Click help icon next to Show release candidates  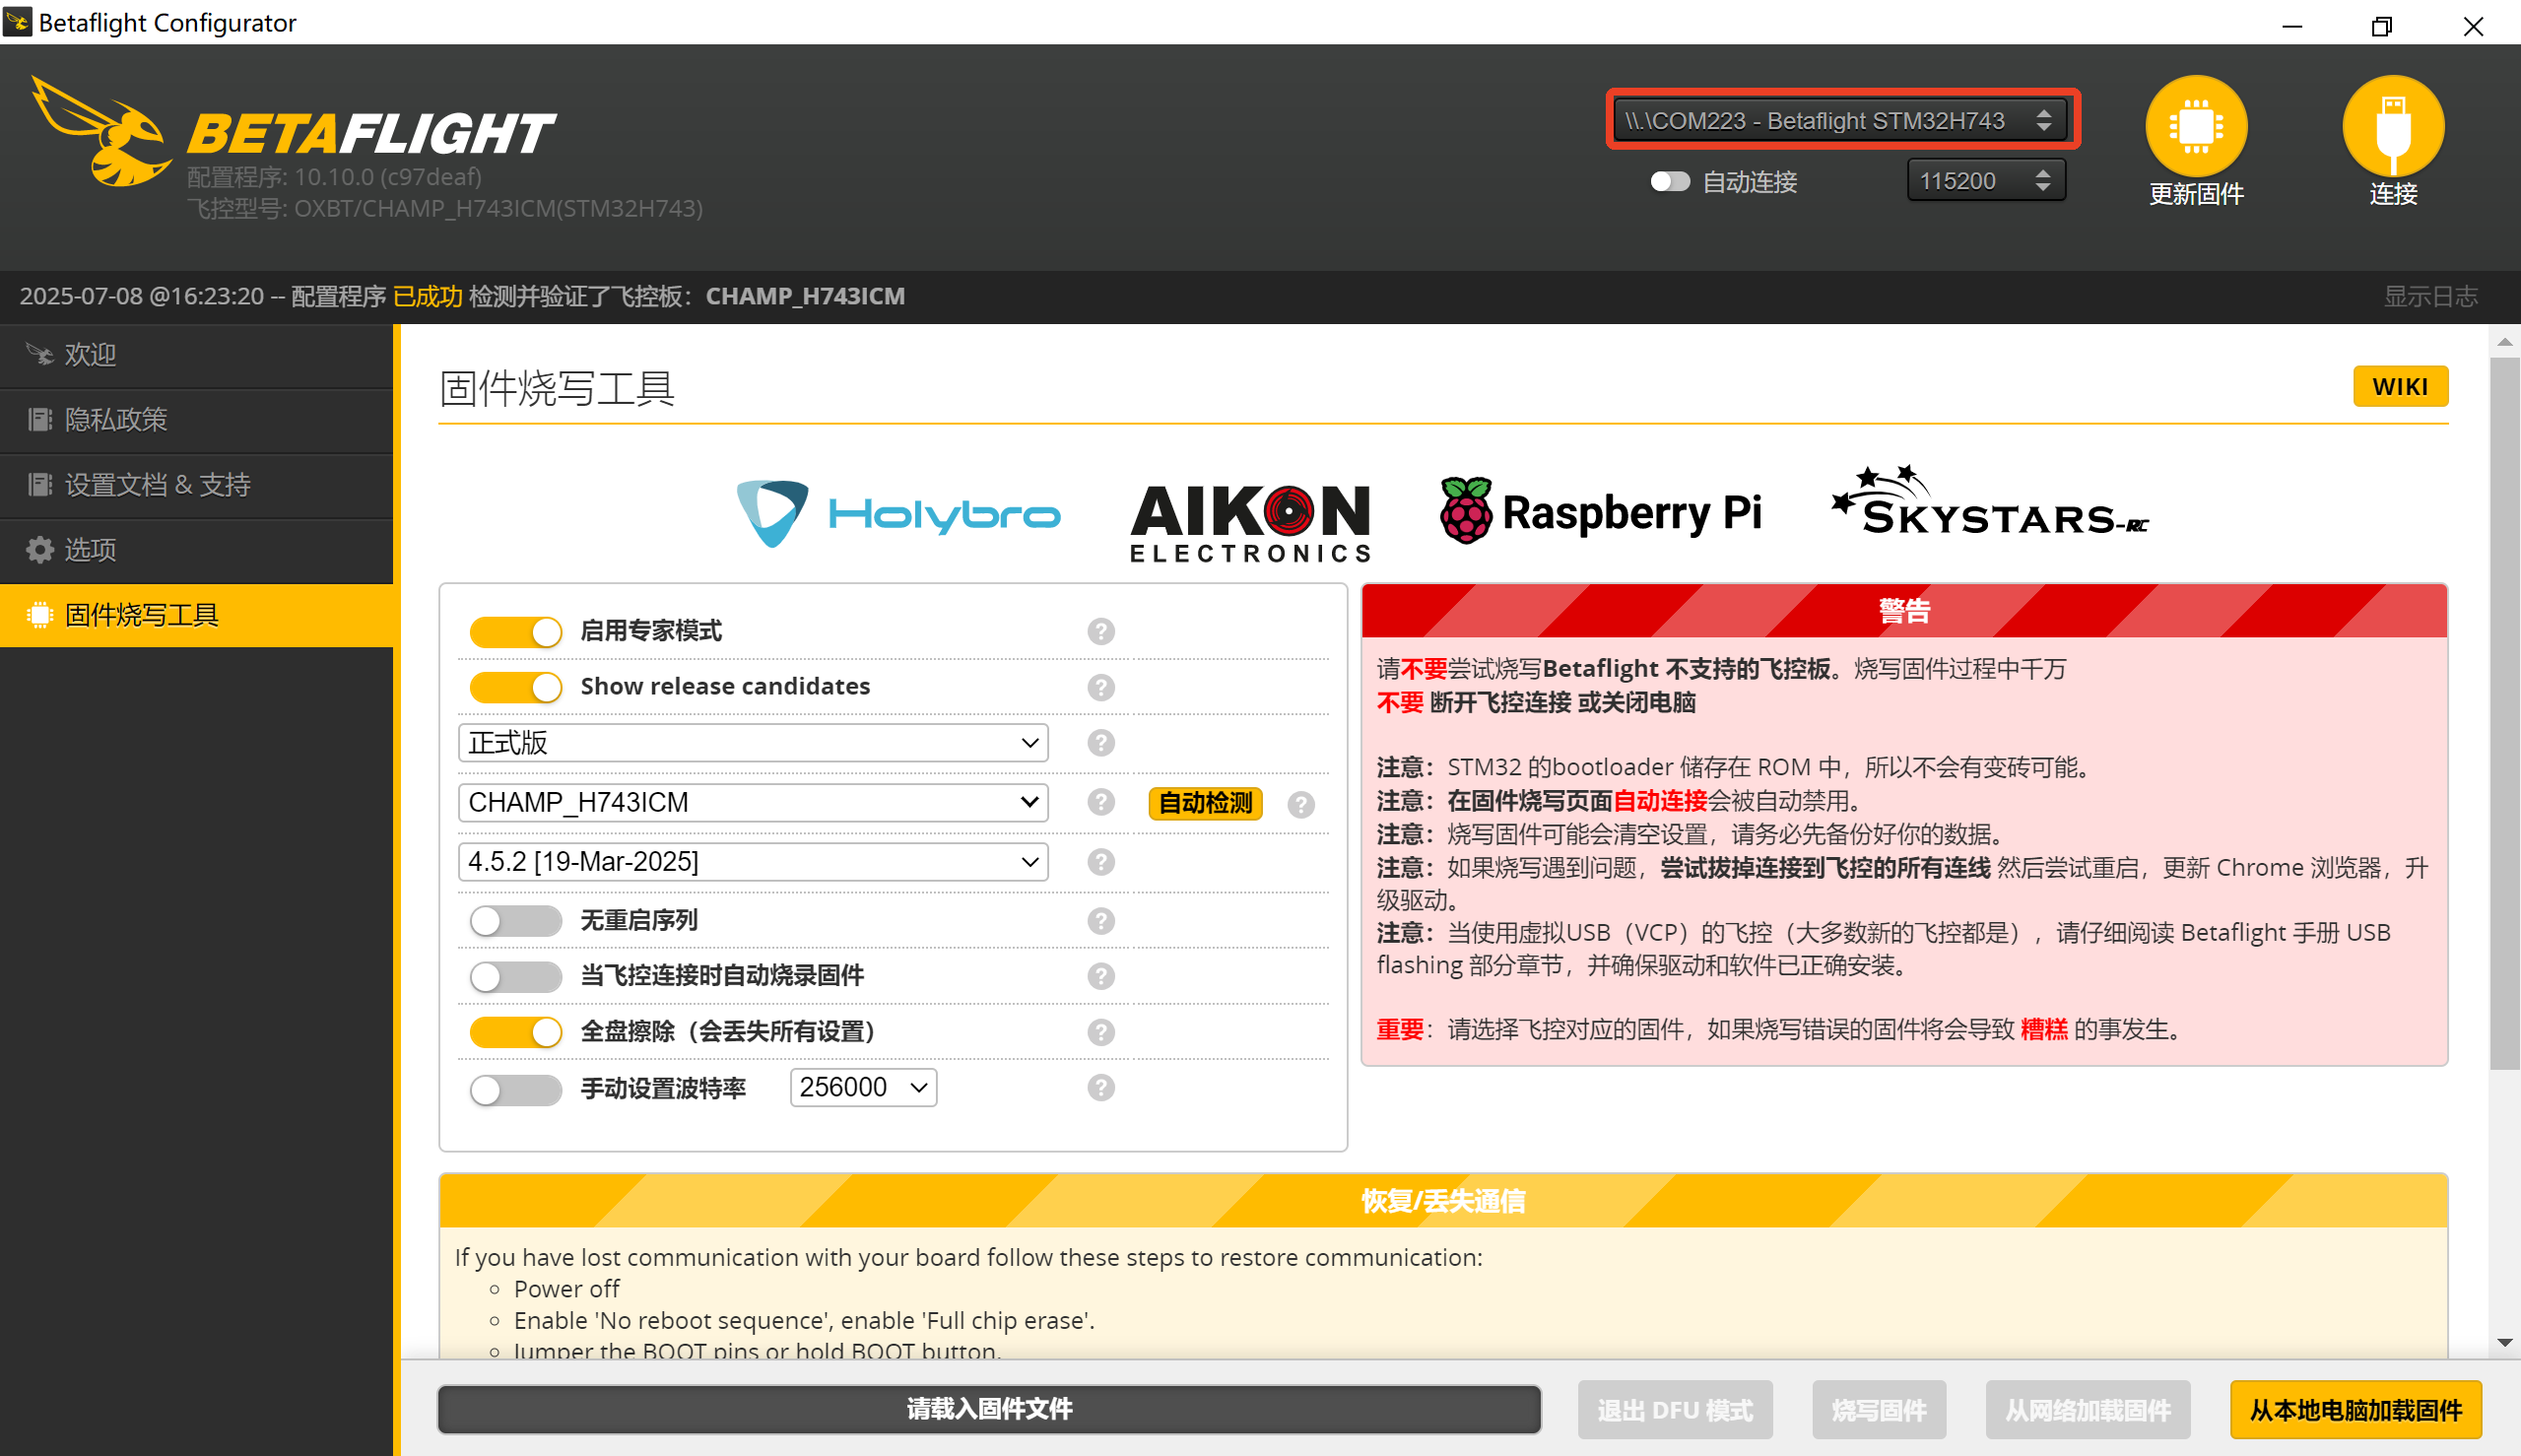[1101, 688]
